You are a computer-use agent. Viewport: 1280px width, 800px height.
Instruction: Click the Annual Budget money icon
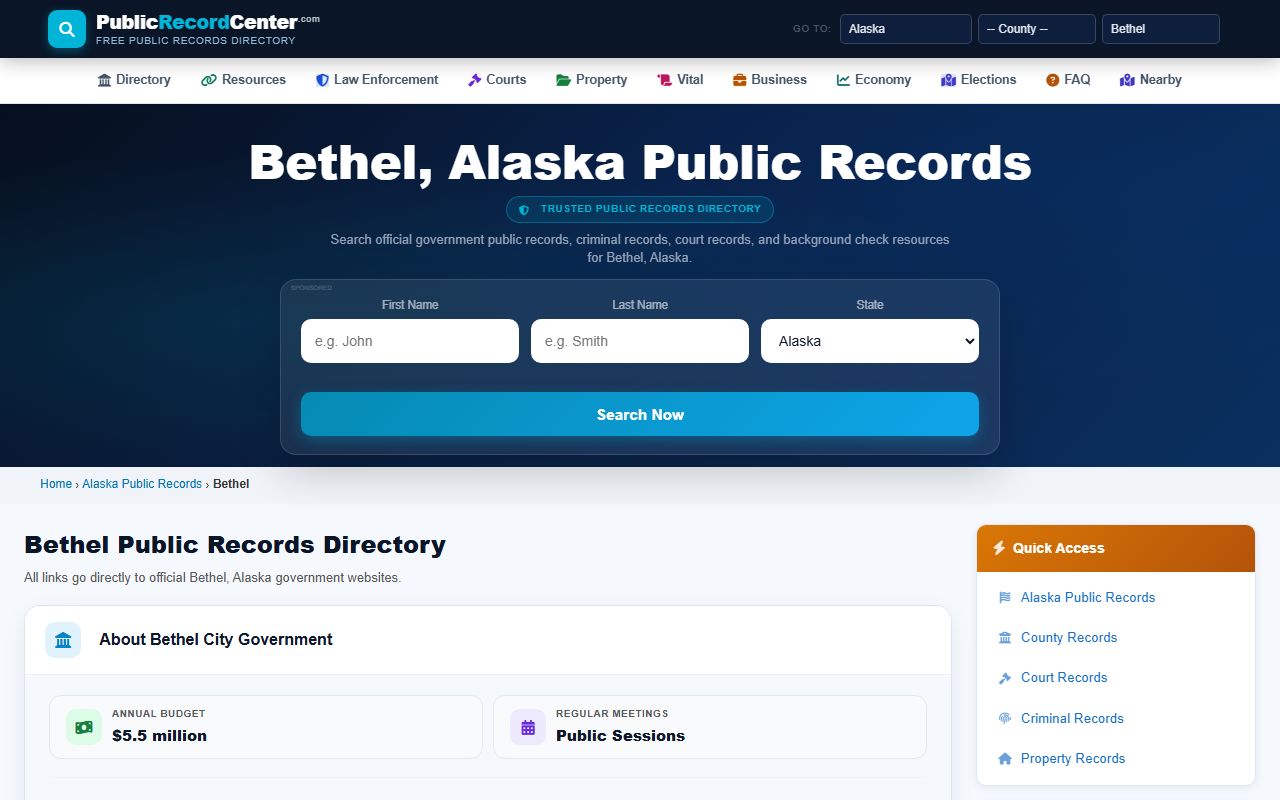pos(84,727)
